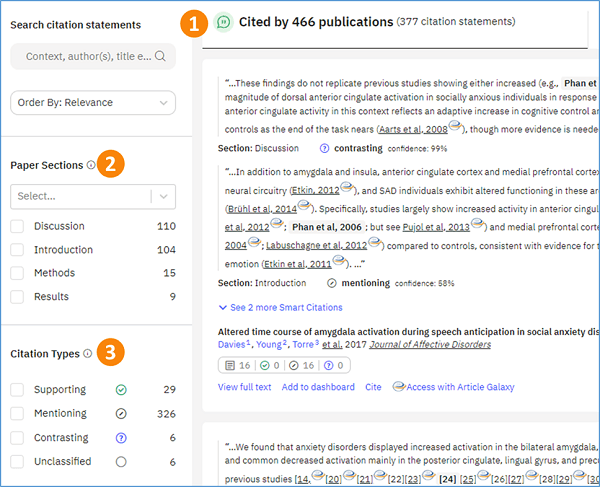Click the total citations document icon showing 16
This screenshot has width=600, height=487.
tap(230, 365)
